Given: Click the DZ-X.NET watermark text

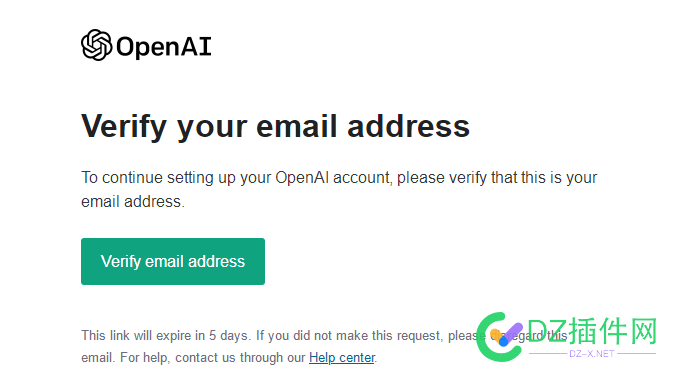Looking at the screenshot, I should coord(592,354).
